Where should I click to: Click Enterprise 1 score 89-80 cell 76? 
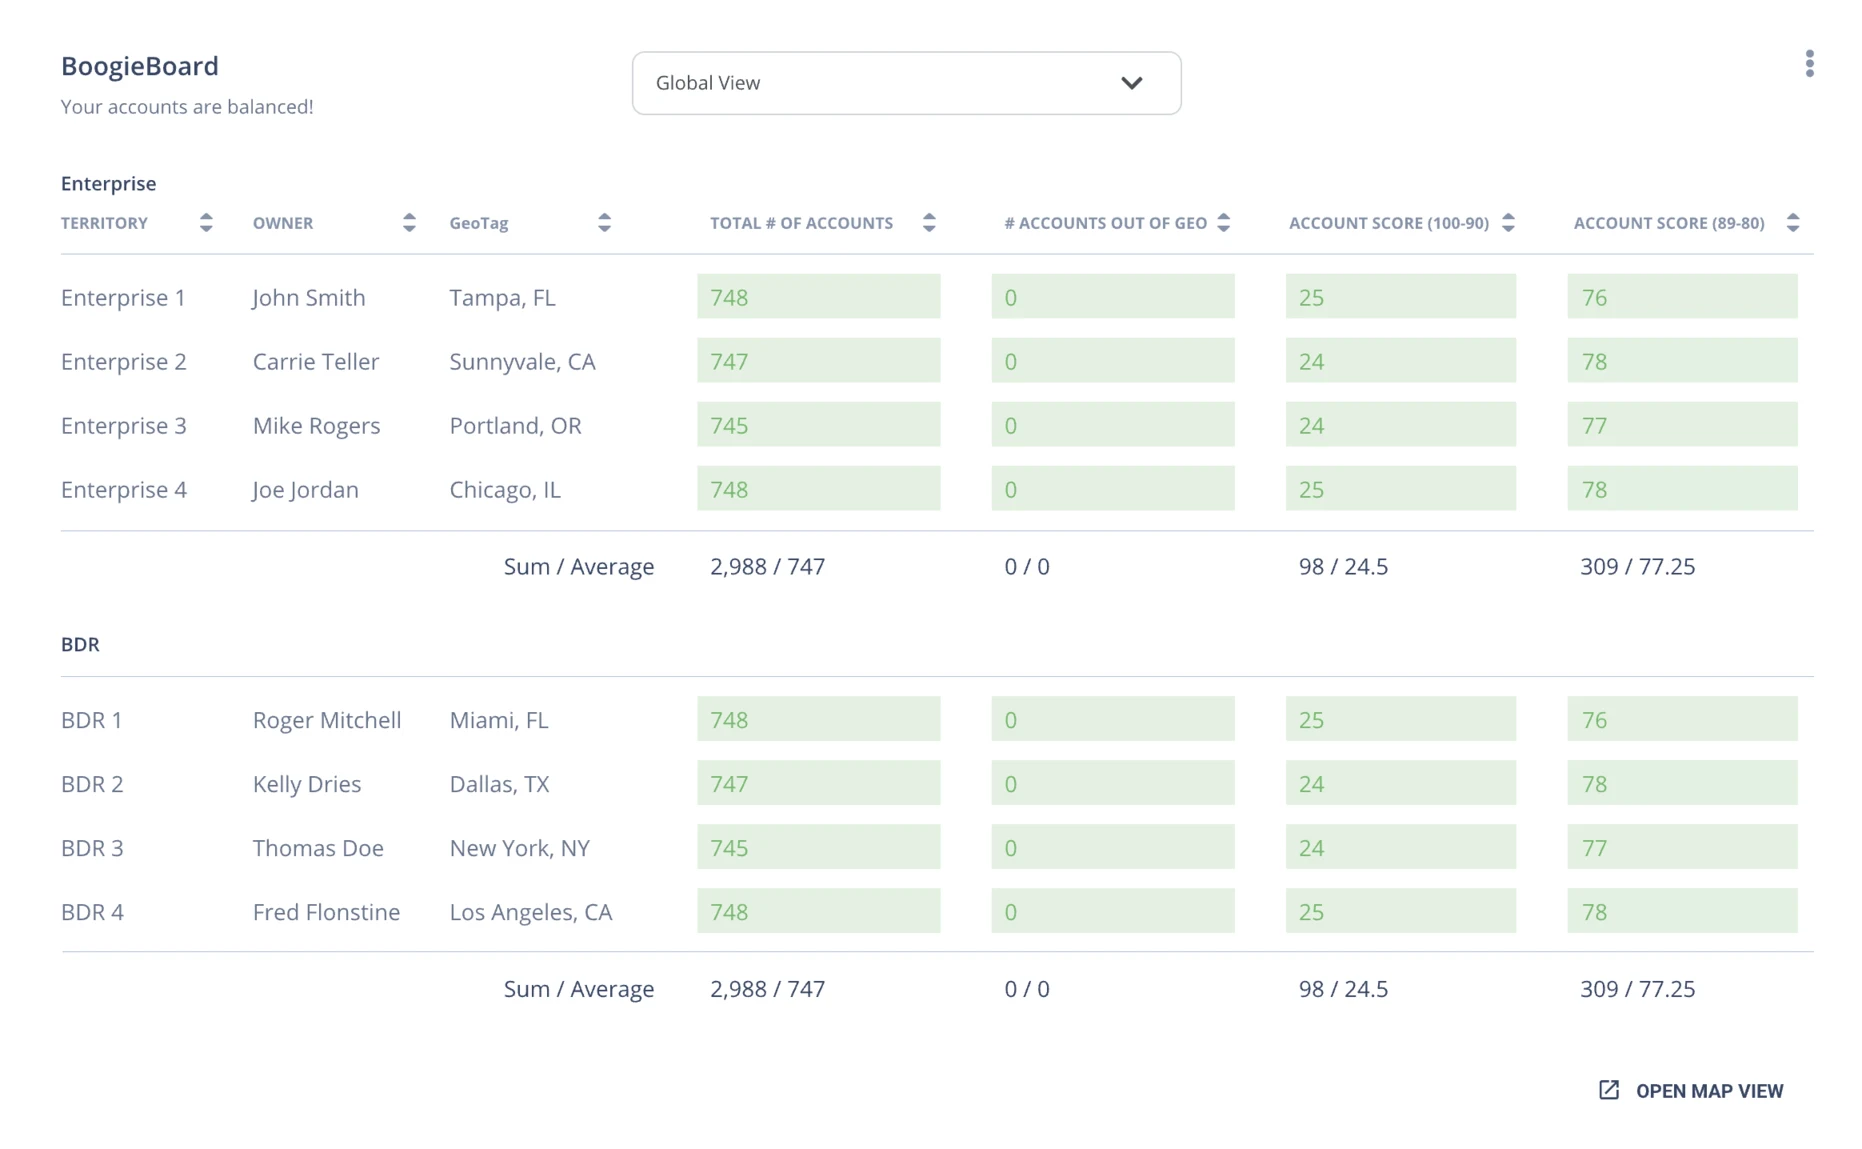pos(1682,296)
